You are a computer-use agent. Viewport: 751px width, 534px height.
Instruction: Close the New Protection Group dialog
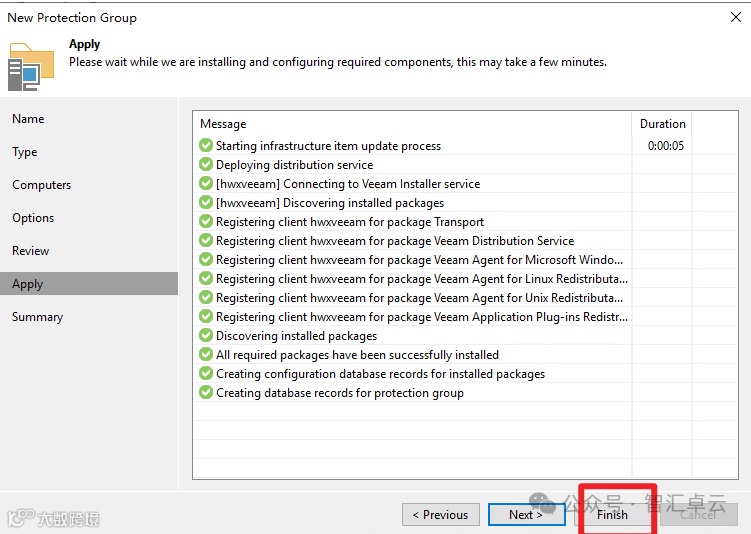(736, 17)
